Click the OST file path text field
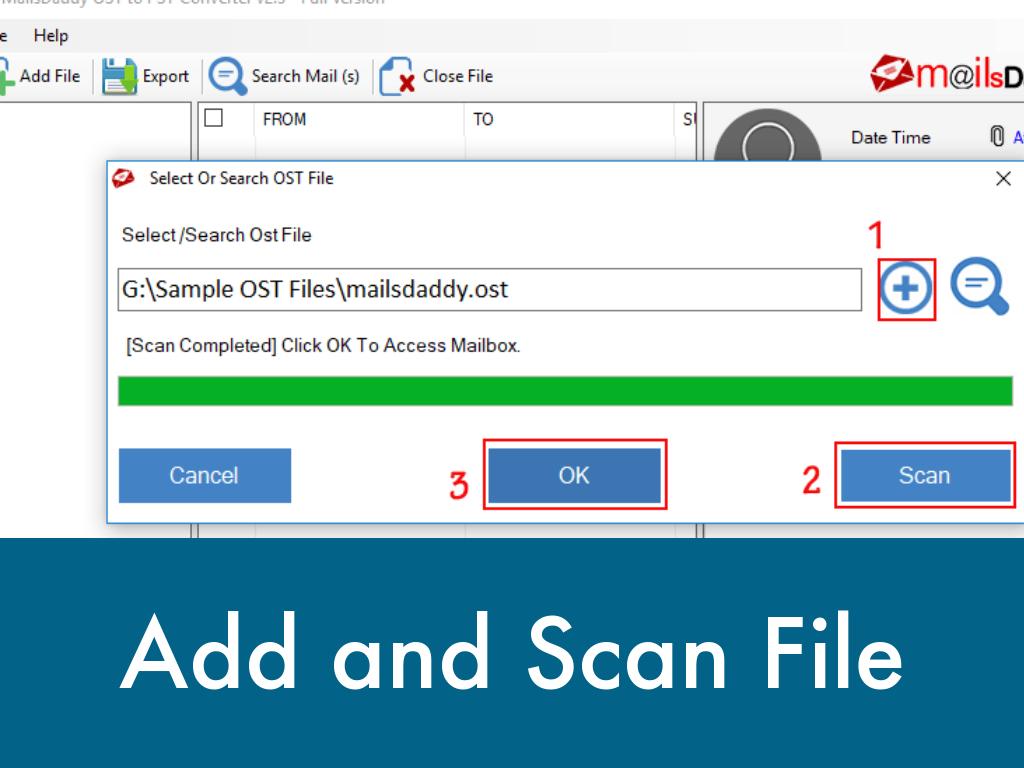The width and height of the screenshot is (1024, 768). [489, 290]
